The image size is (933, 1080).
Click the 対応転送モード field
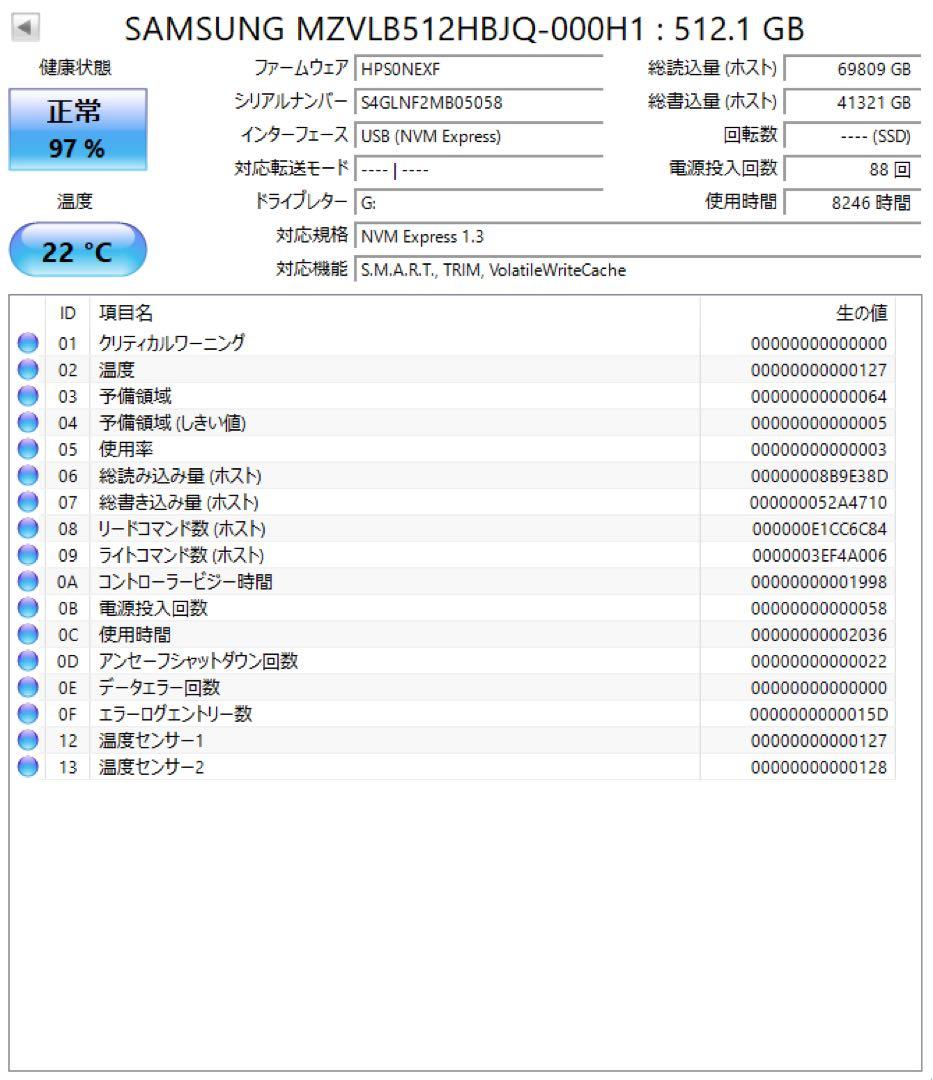479,169
